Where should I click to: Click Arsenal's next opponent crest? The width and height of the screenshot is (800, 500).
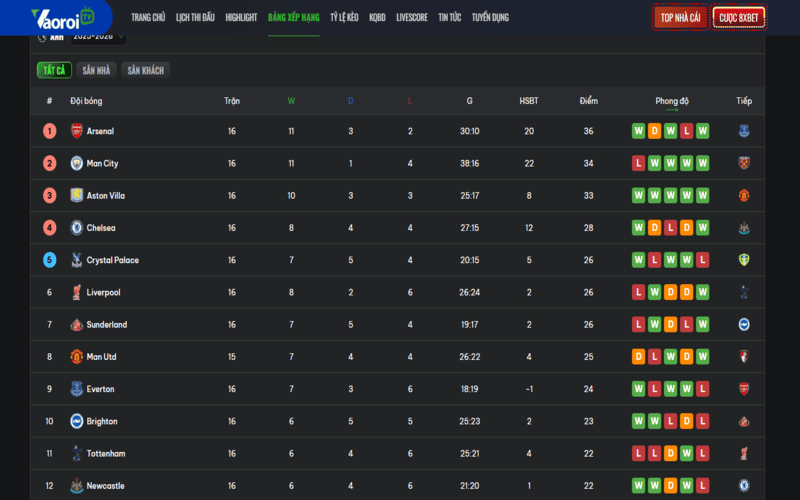click(743, 131)
